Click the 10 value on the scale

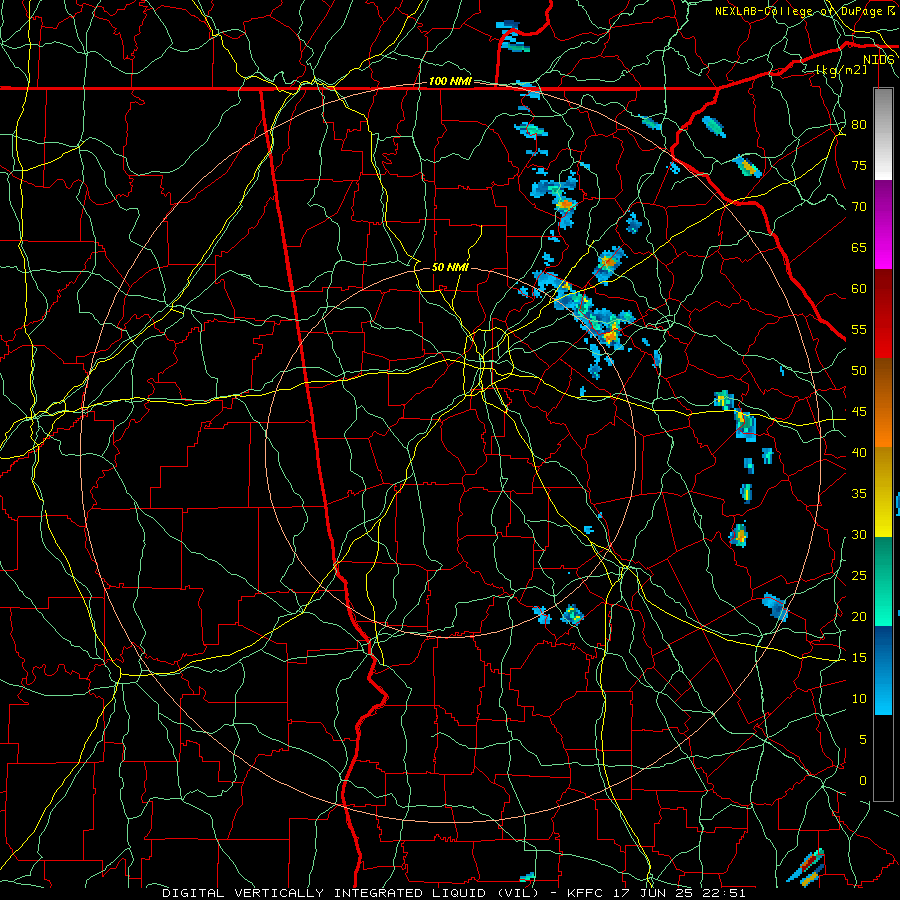pyautogui.click(x=859, y=699)
